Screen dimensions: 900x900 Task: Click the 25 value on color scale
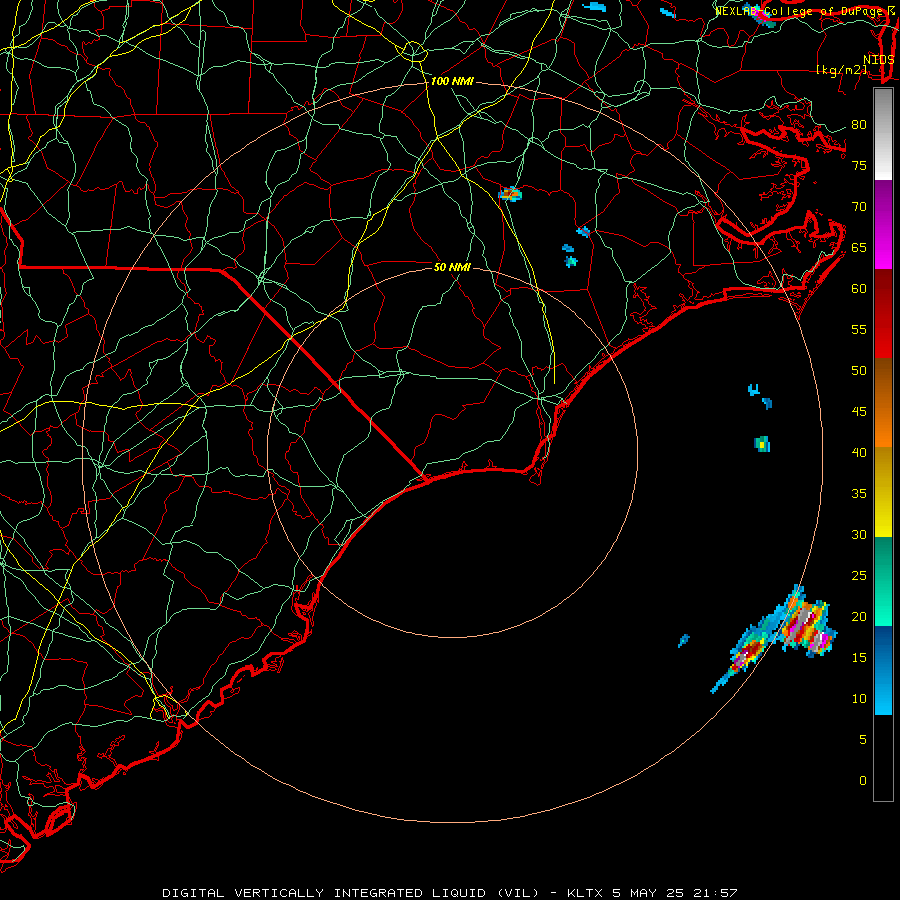859,576
